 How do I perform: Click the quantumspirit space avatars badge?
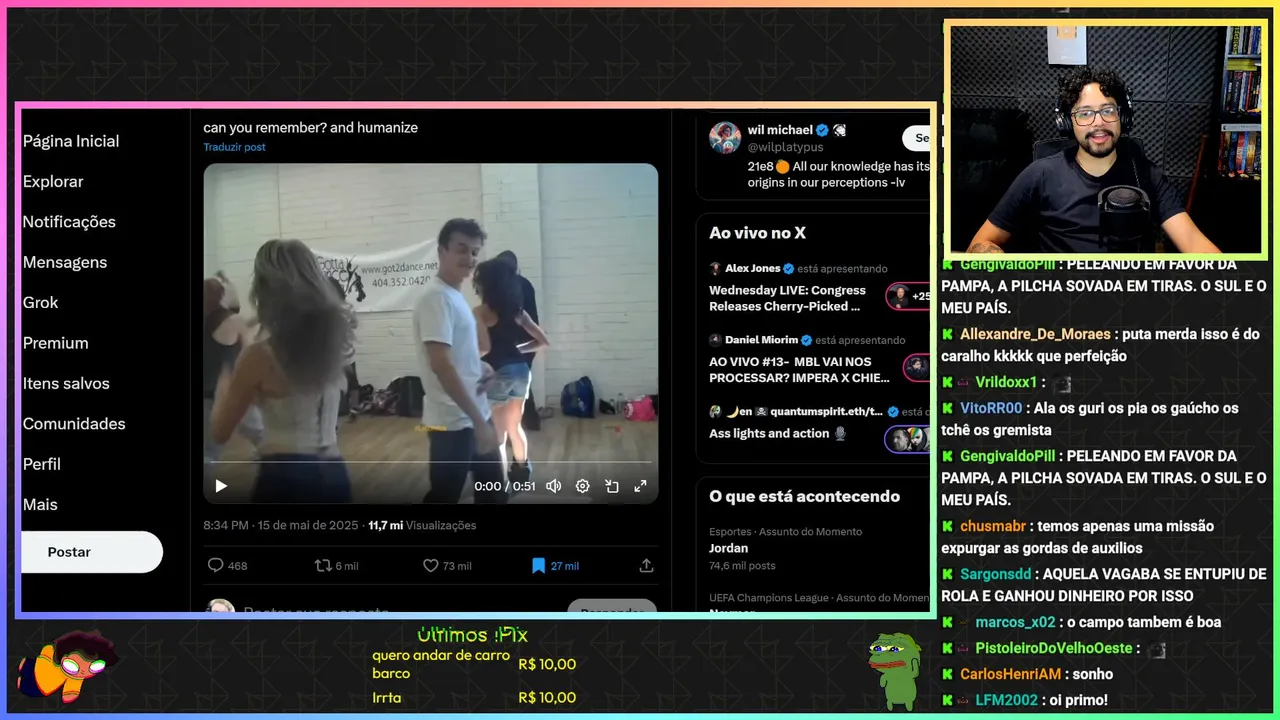coord(908,439)
